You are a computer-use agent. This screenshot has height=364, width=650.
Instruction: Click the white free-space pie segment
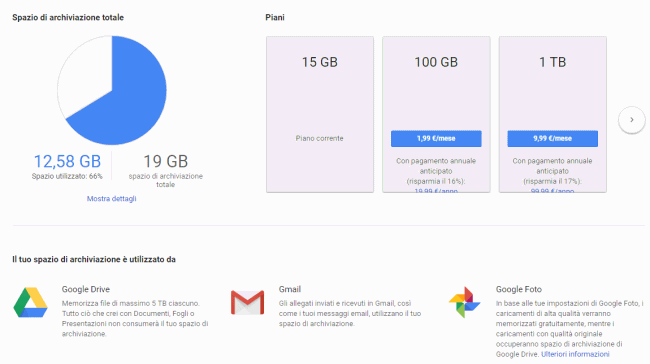click(x=85, y=75)
